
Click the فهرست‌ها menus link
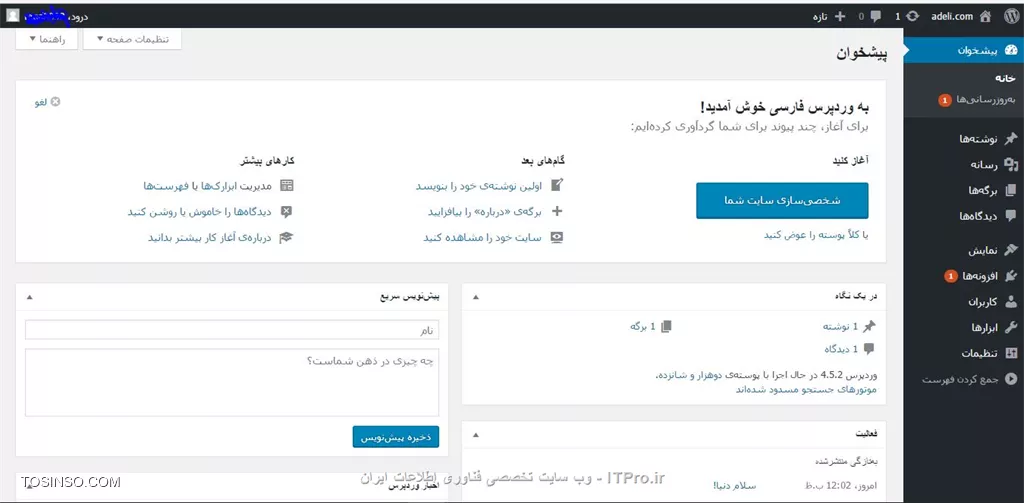(166, 186)
